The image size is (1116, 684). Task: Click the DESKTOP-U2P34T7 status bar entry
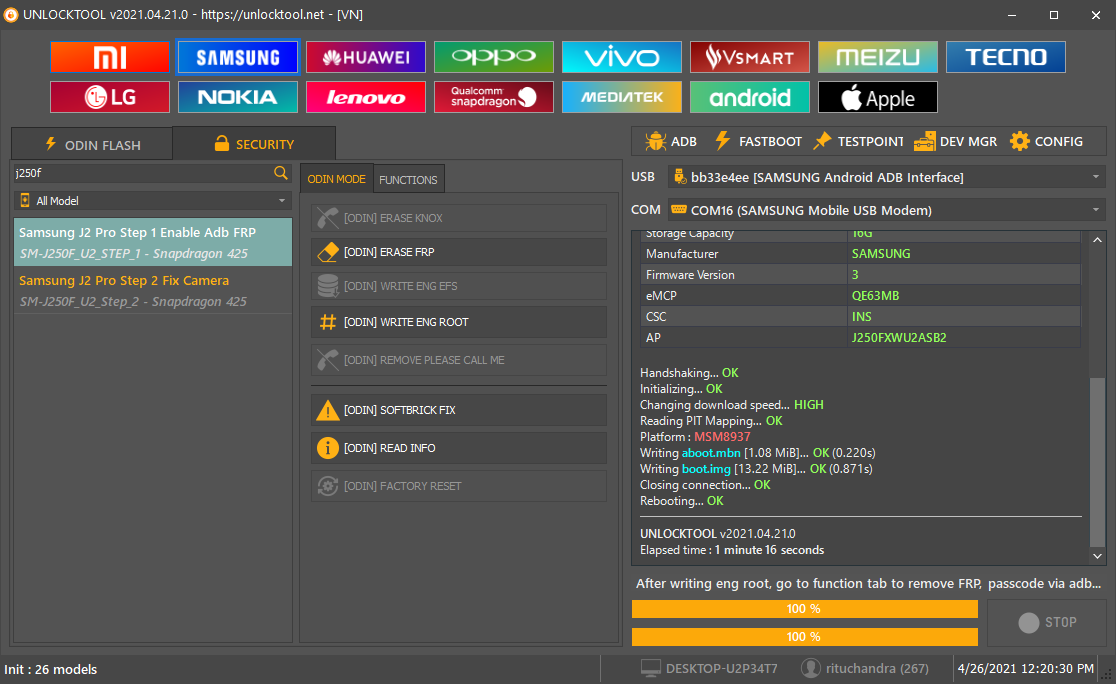point(710,668)
